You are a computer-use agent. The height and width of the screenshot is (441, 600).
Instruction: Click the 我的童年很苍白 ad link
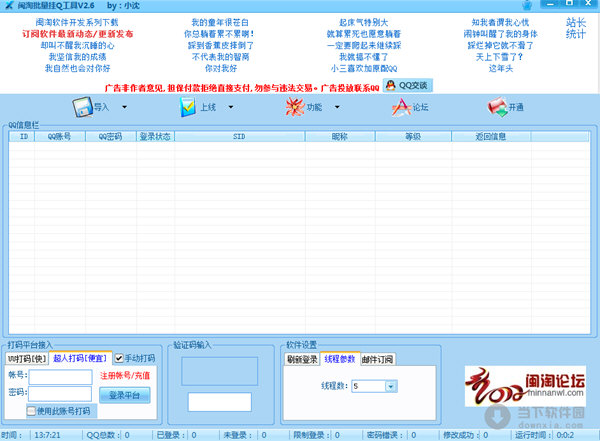(220, 23)
